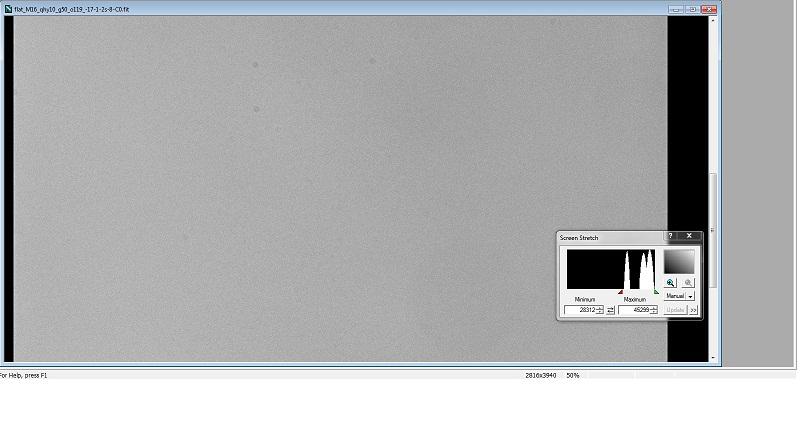Click the zoom-in magnifier in Screen Stretch
Screen dimensions: 800x430
[x=670, y=283]
